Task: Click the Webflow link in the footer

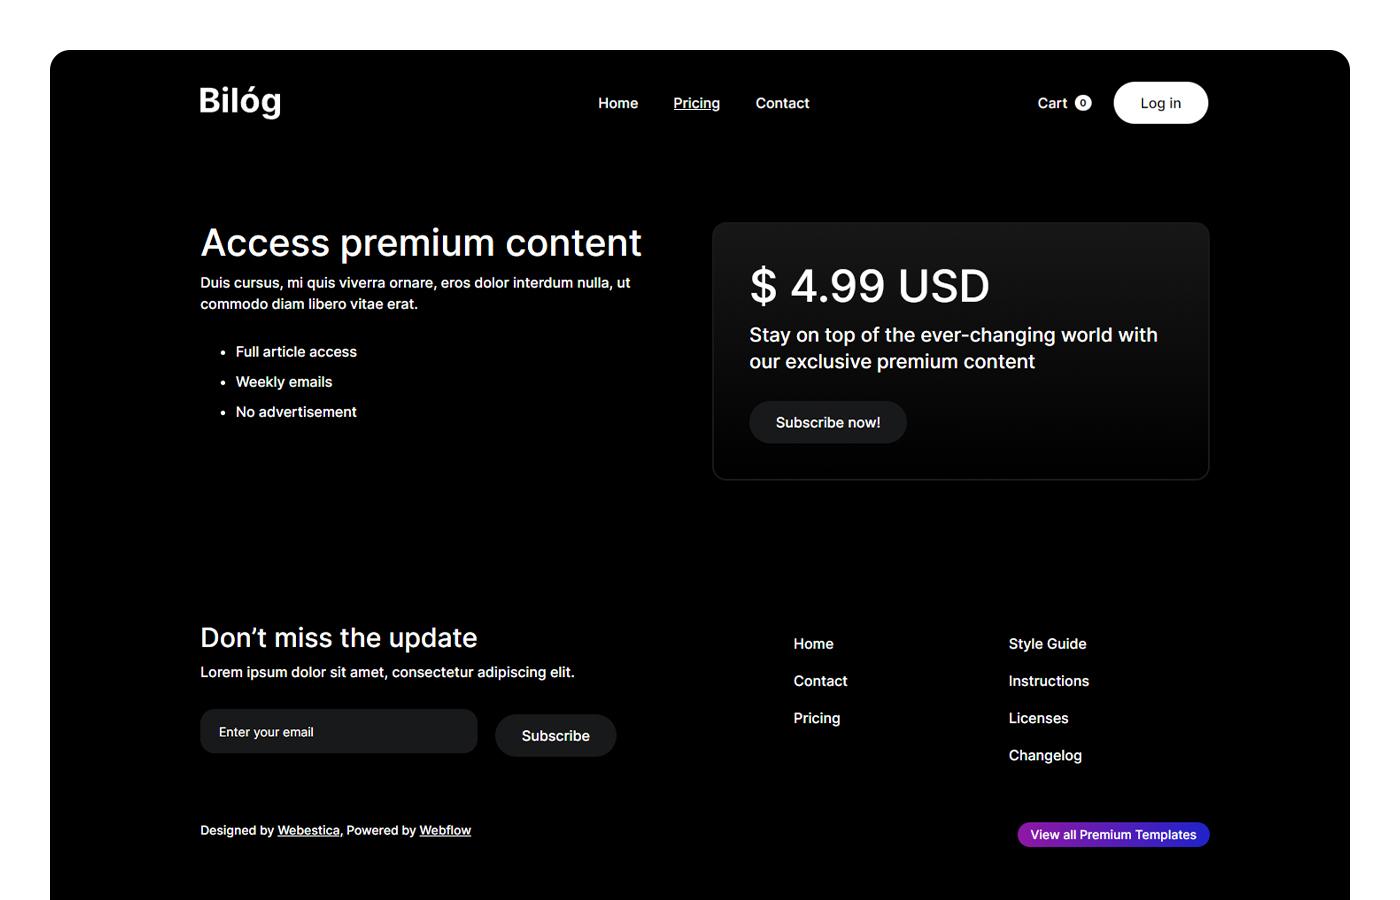Action: [445, 829]
